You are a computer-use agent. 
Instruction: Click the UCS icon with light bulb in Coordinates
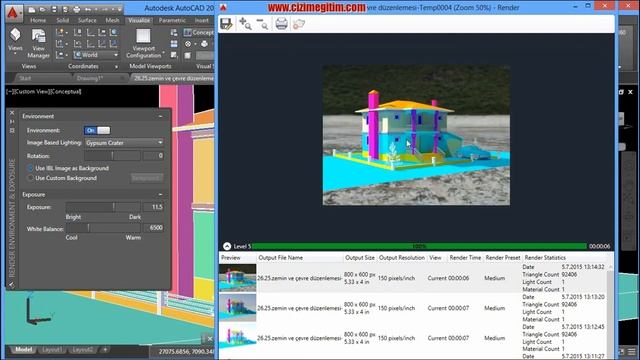(x=60, y=32)
